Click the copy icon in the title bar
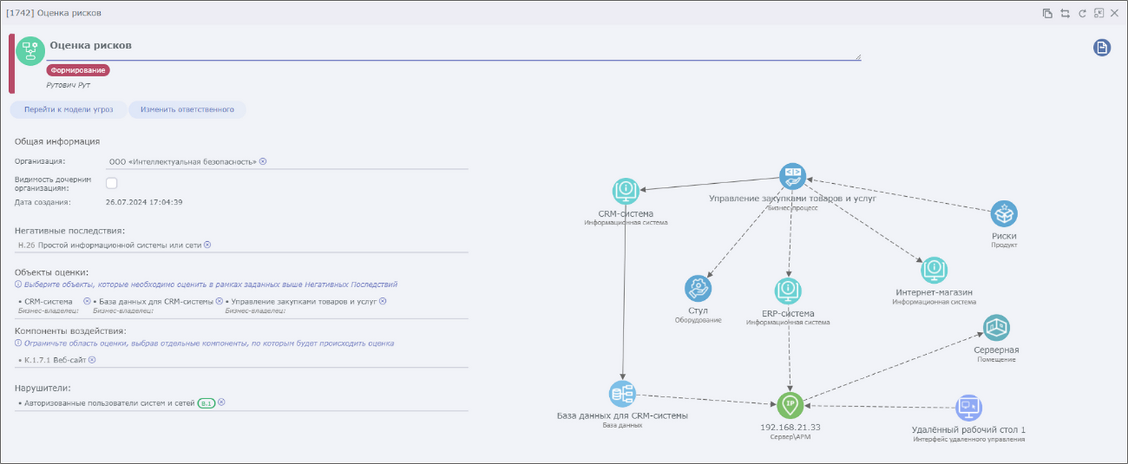This screenshot has height=464, width=1128. pos(1047,13)
